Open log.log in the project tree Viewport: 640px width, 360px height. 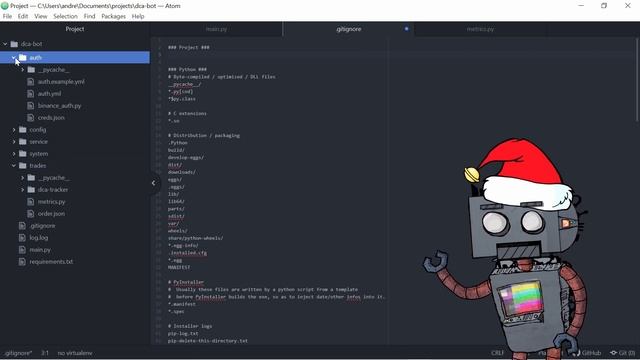tap(38, 238)
